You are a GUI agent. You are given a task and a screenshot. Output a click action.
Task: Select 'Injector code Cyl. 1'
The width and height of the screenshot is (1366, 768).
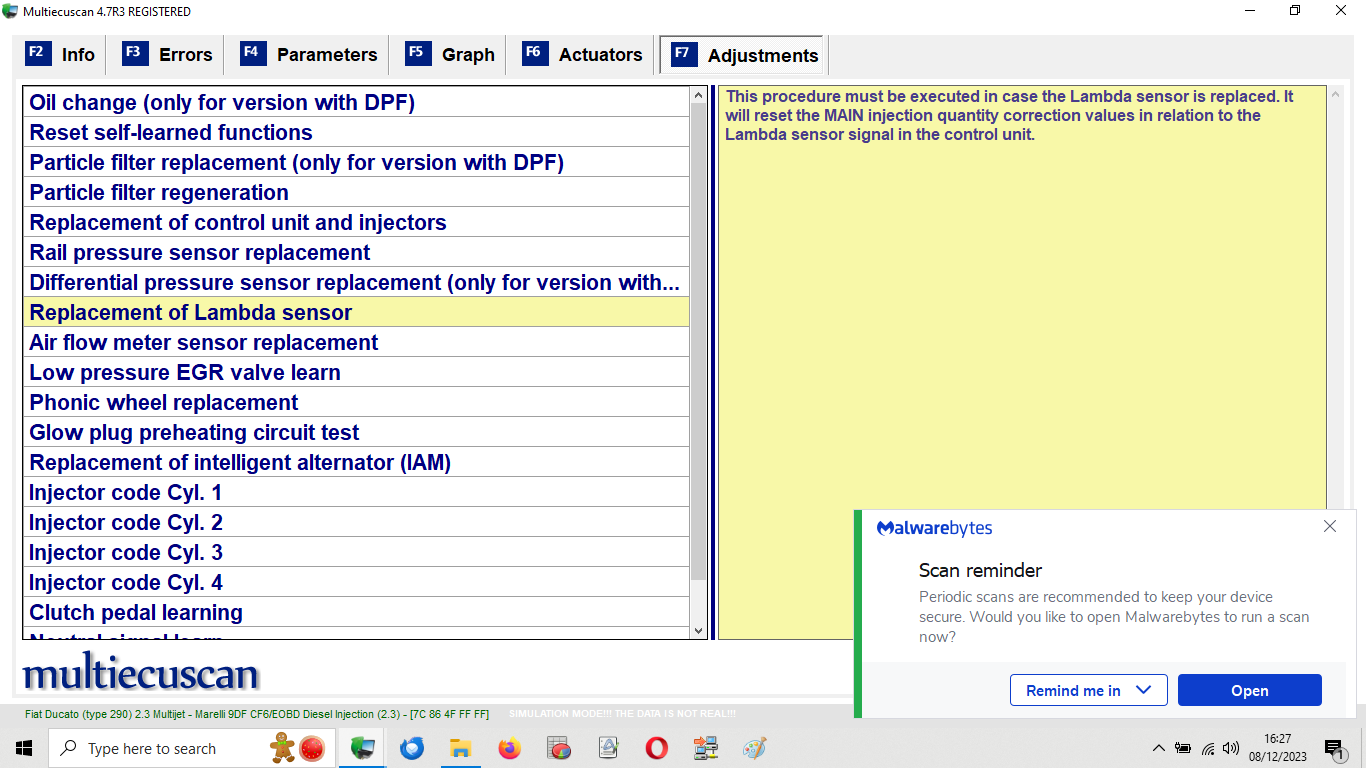click(x=356, y=492)
